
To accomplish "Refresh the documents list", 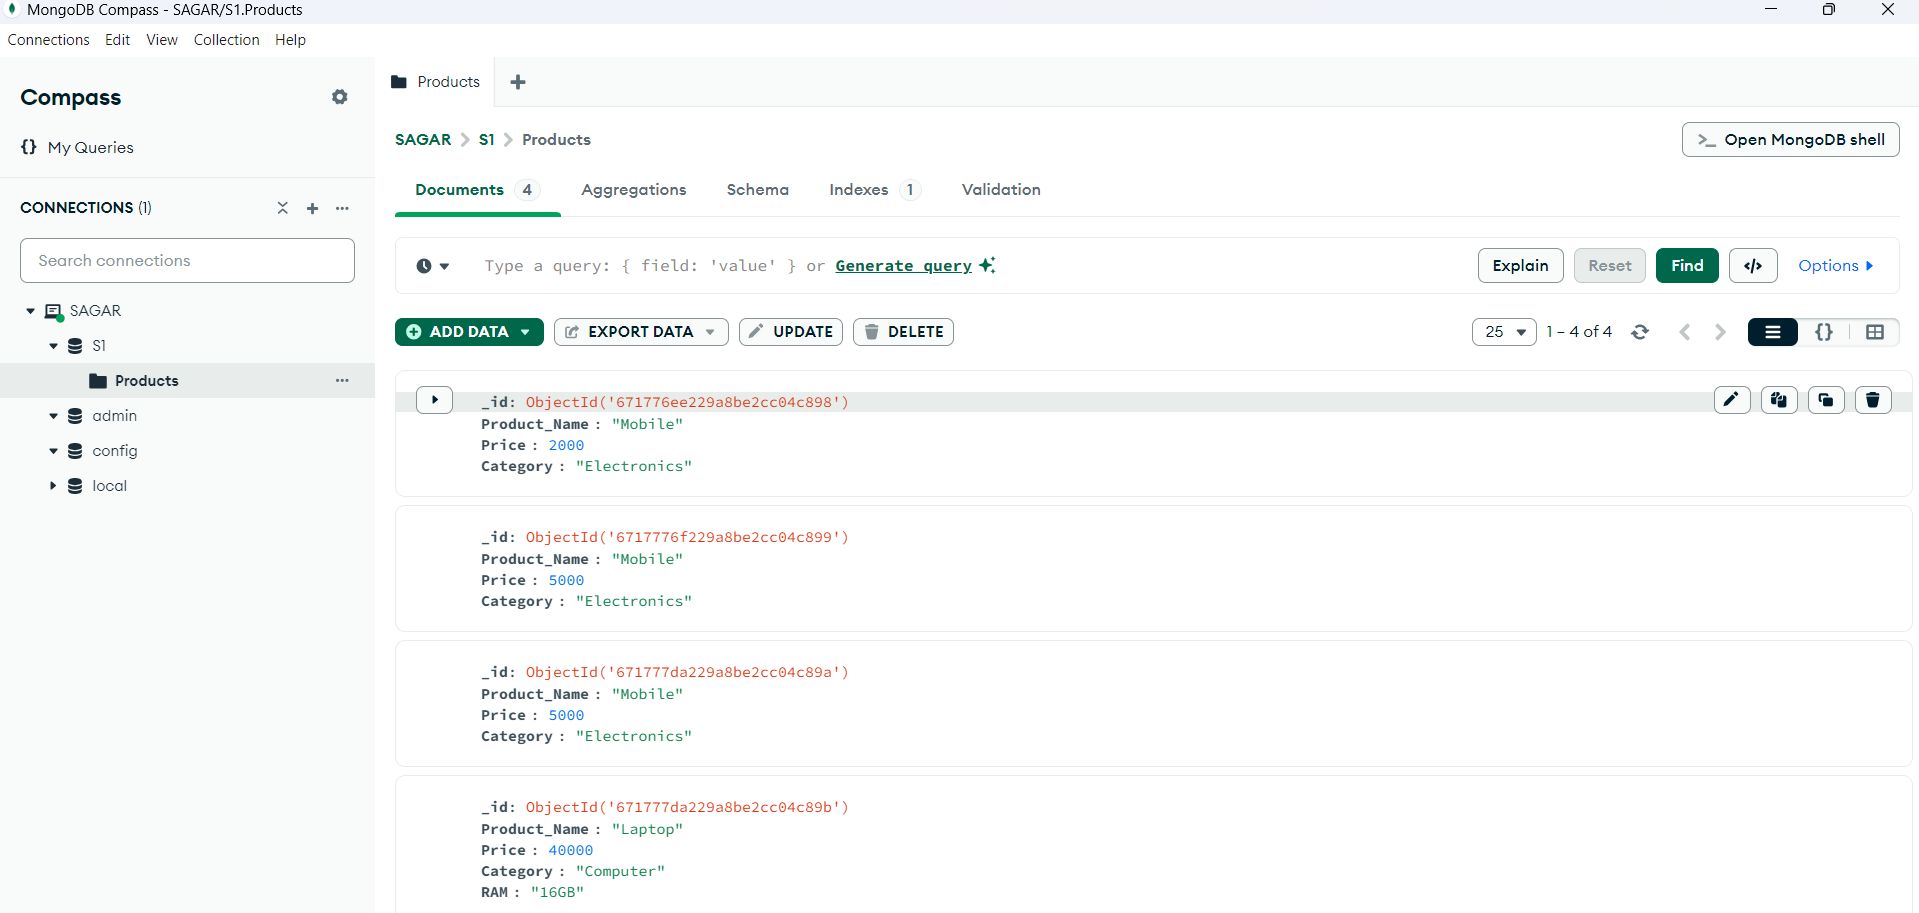I will 1641,331.
